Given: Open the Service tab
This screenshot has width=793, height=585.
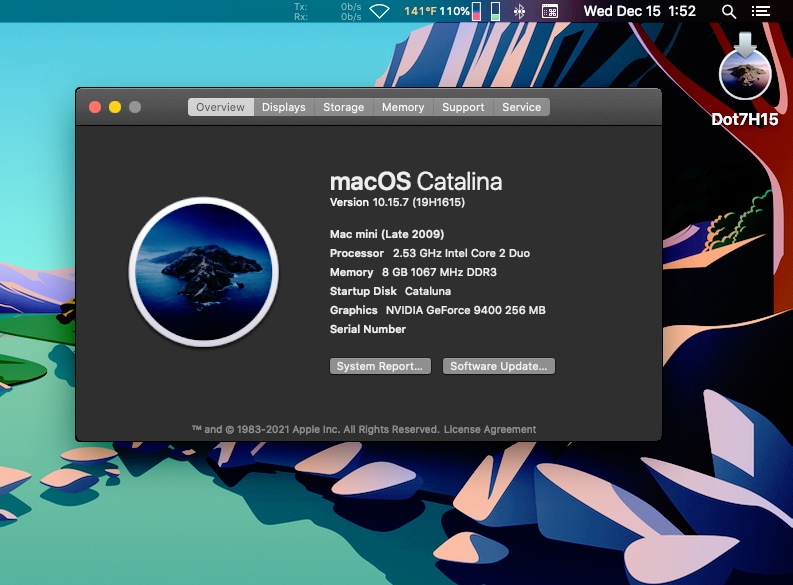Looking at the screenshot, I should (521, 107).
